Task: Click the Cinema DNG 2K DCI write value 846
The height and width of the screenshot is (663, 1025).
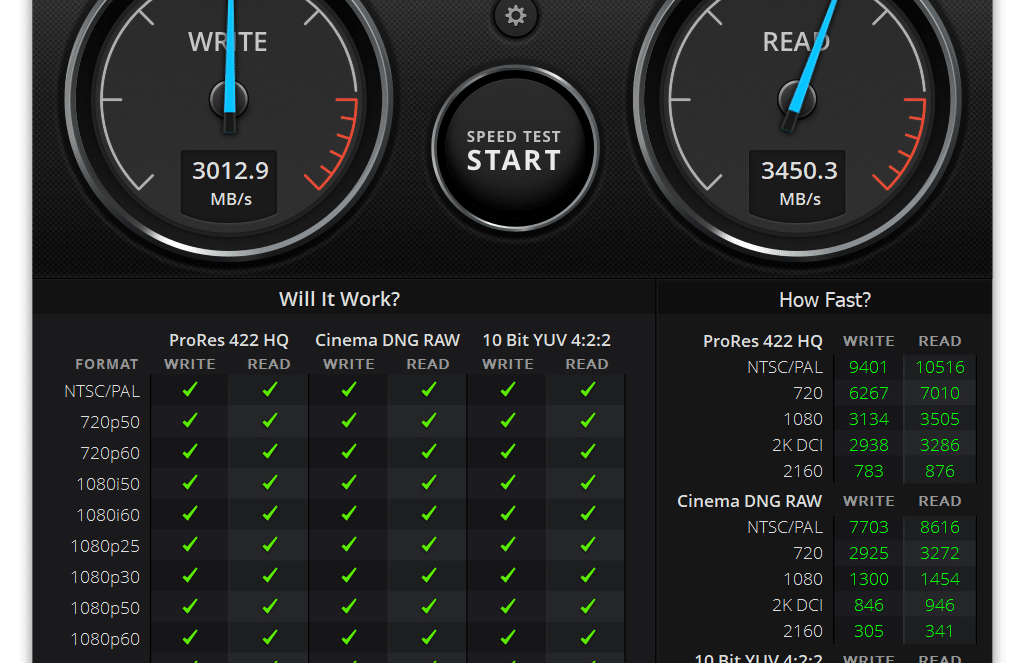Action: pos(869,605)
